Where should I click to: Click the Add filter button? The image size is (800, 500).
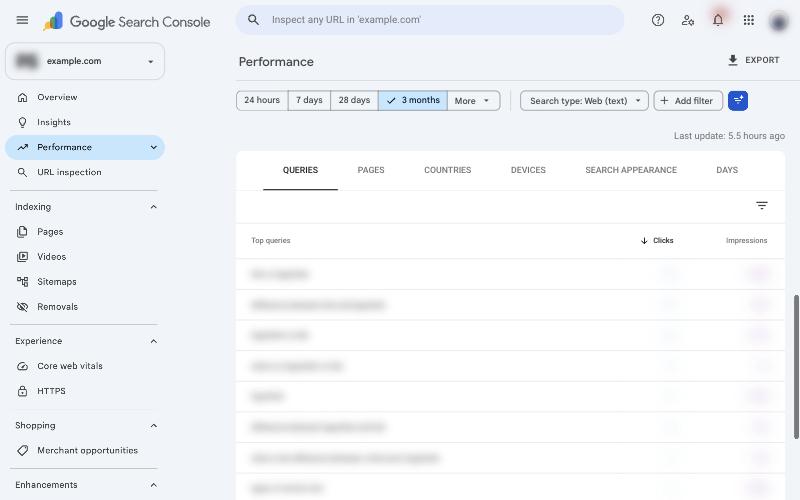coord(688,101)
